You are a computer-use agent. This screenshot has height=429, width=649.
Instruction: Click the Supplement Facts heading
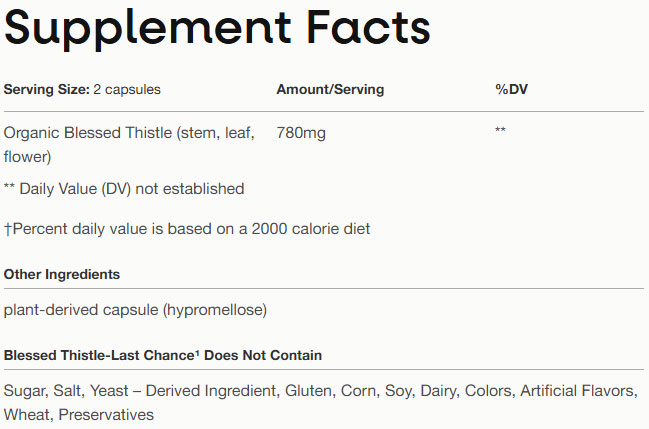click(x=217, y=30)
